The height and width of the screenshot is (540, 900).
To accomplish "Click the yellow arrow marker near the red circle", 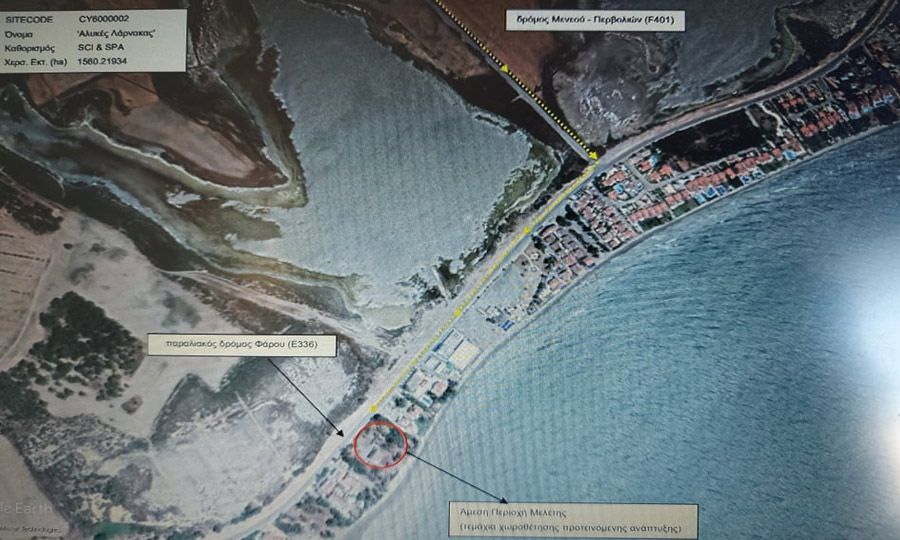I will [x=371, y=410].
